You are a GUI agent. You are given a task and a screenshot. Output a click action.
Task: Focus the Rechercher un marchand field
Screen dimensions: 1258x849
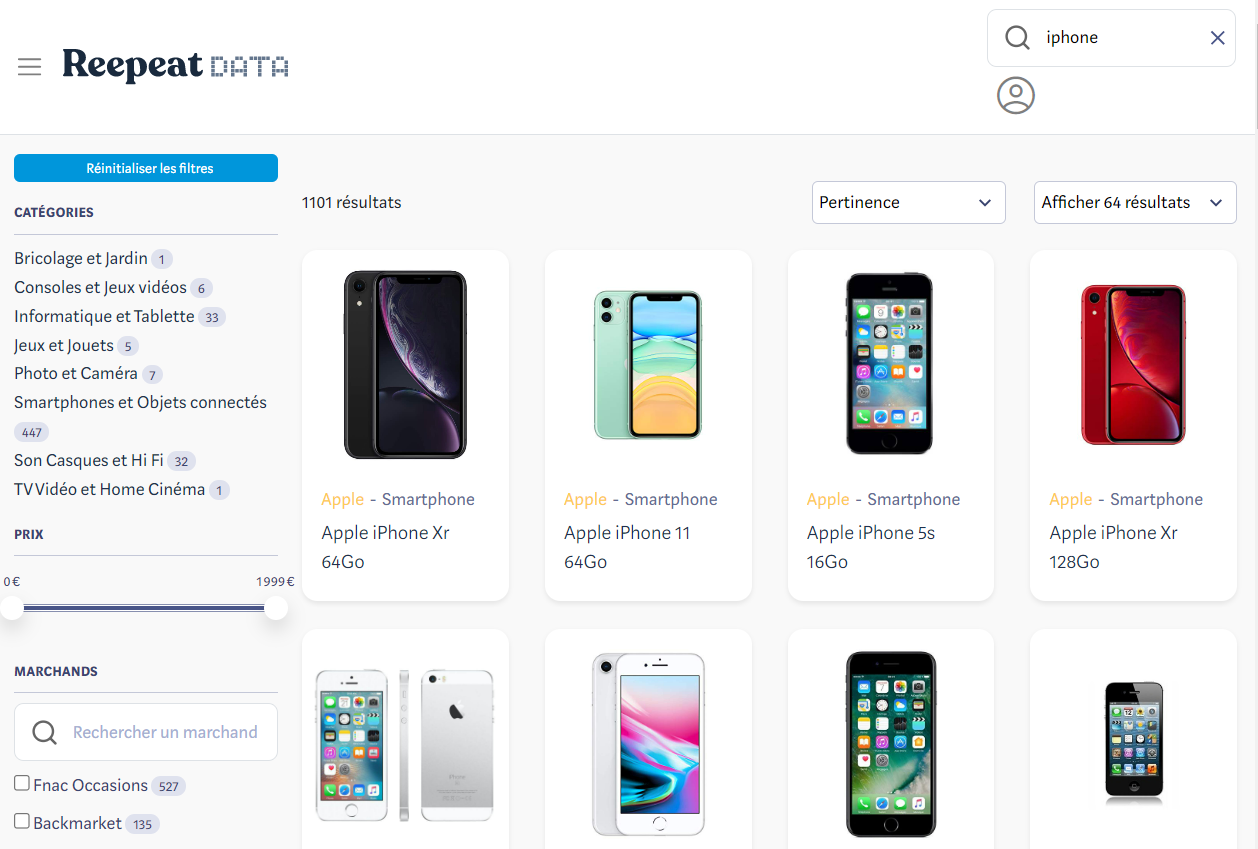click(165, 733)
